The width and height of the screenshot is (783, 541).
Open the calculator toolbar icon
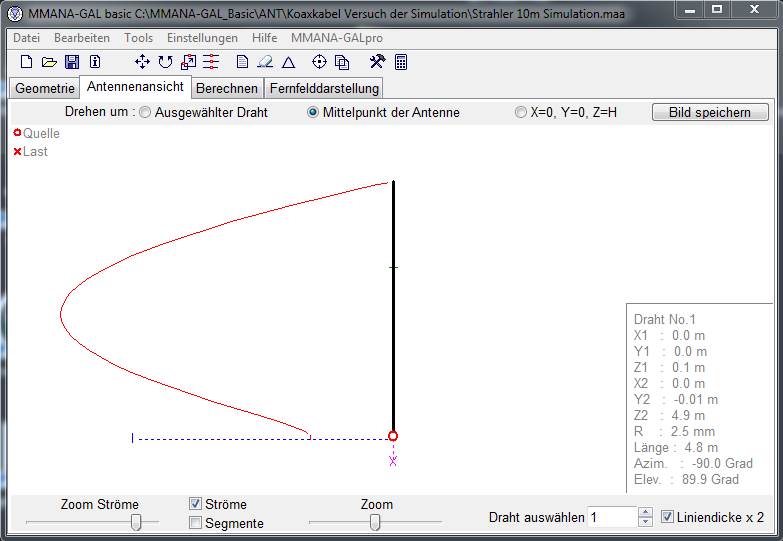click(x=401, y=62)
